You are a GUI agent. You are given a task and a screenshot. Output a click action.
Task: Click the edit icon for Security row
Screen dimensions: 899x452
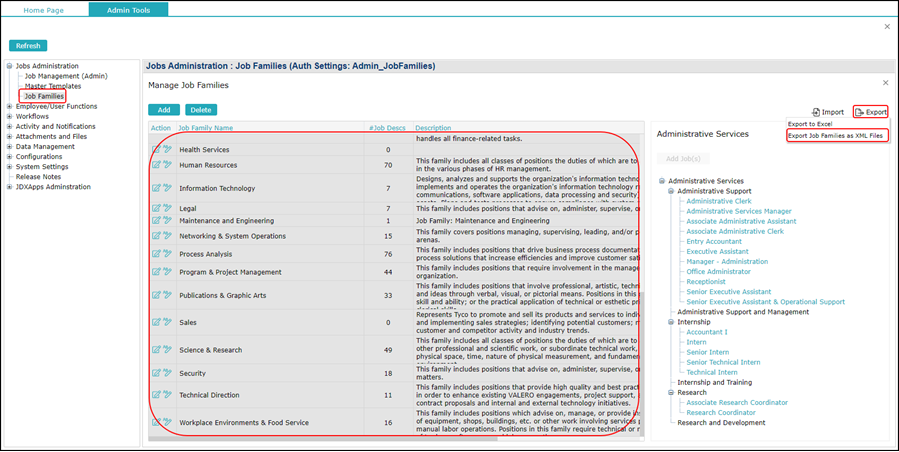tap(156, 372)
